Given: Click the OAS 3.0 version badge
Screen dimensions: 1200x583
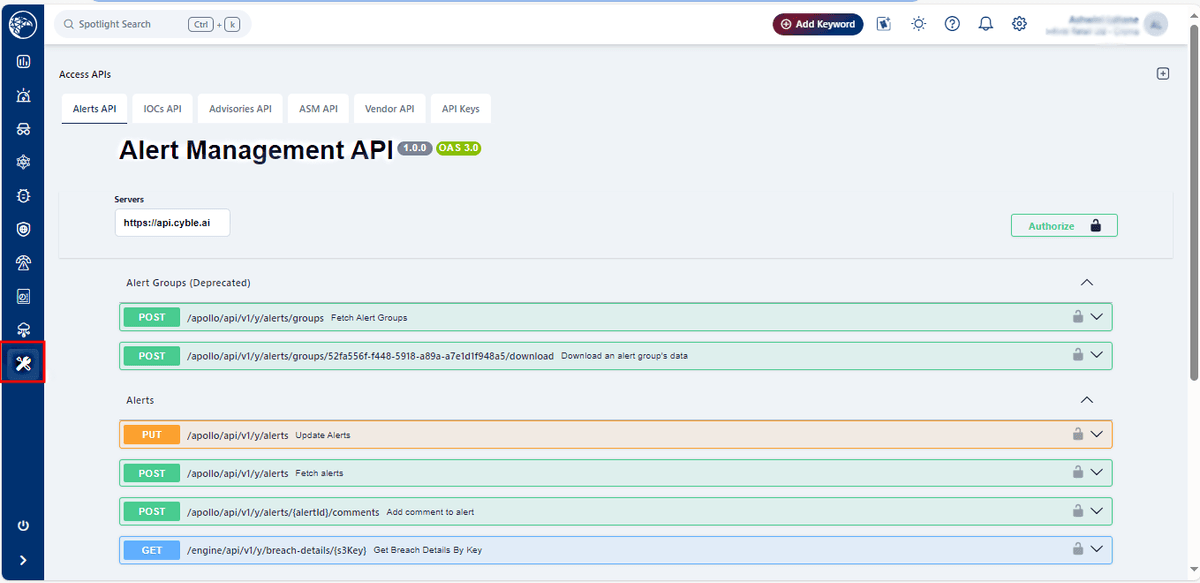Looking at the screenshot, I should click(459, 148).
